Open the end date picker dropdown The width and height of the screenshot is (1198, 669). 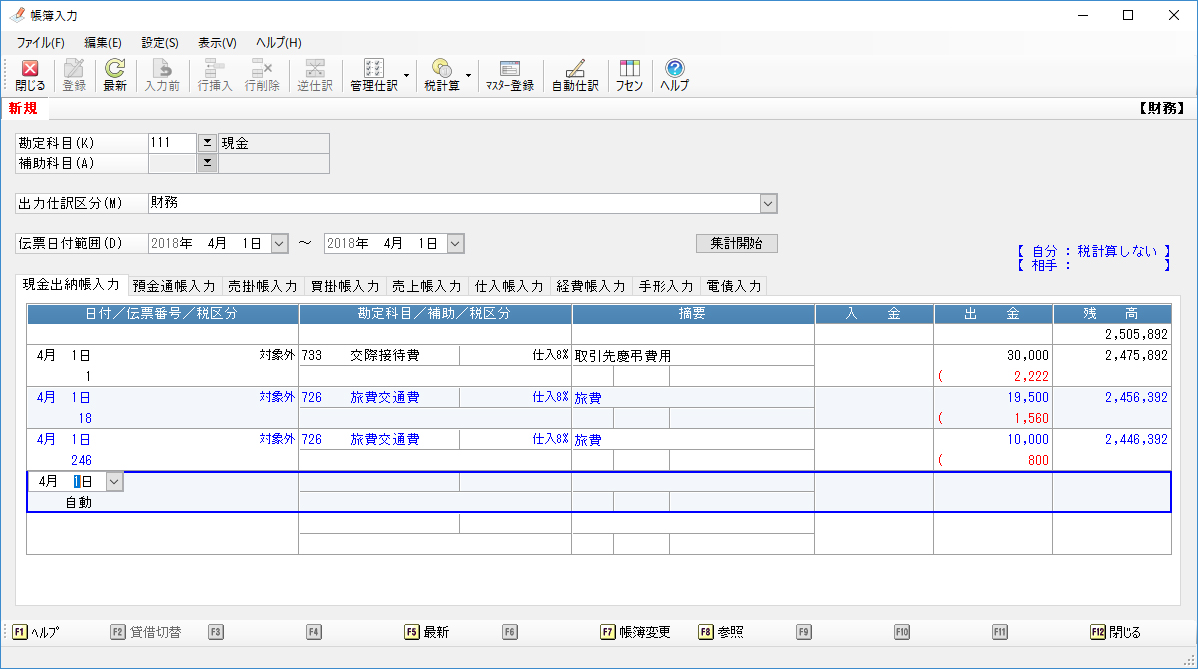455,244
